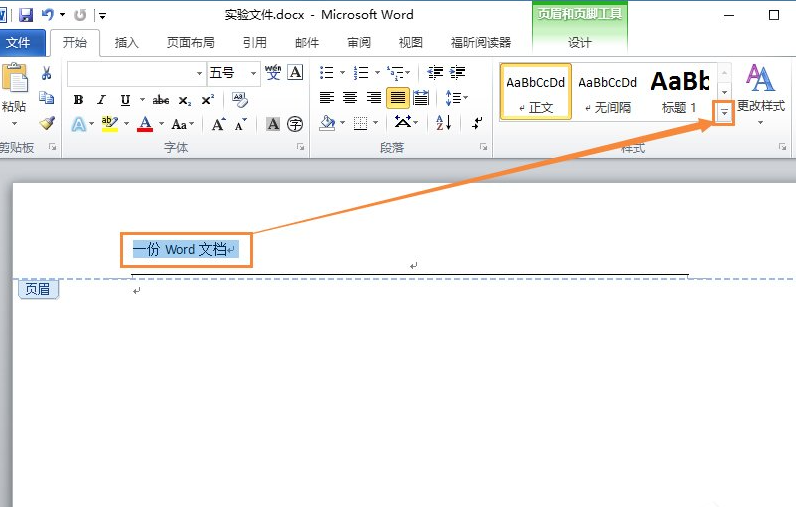Switch to the 插入 ribbon tab
The image size is (796, 507).
pyautogui.click(x=127, y=43)
